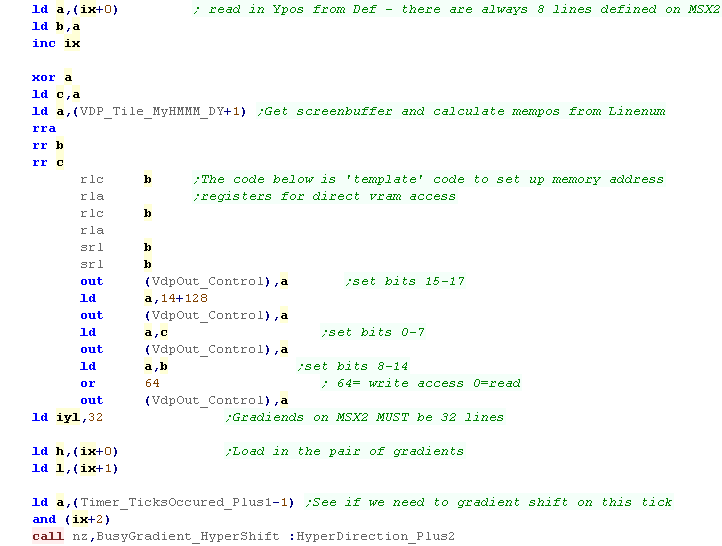
Task: Click the "or" instruction before 64
Action: (88, 383)
